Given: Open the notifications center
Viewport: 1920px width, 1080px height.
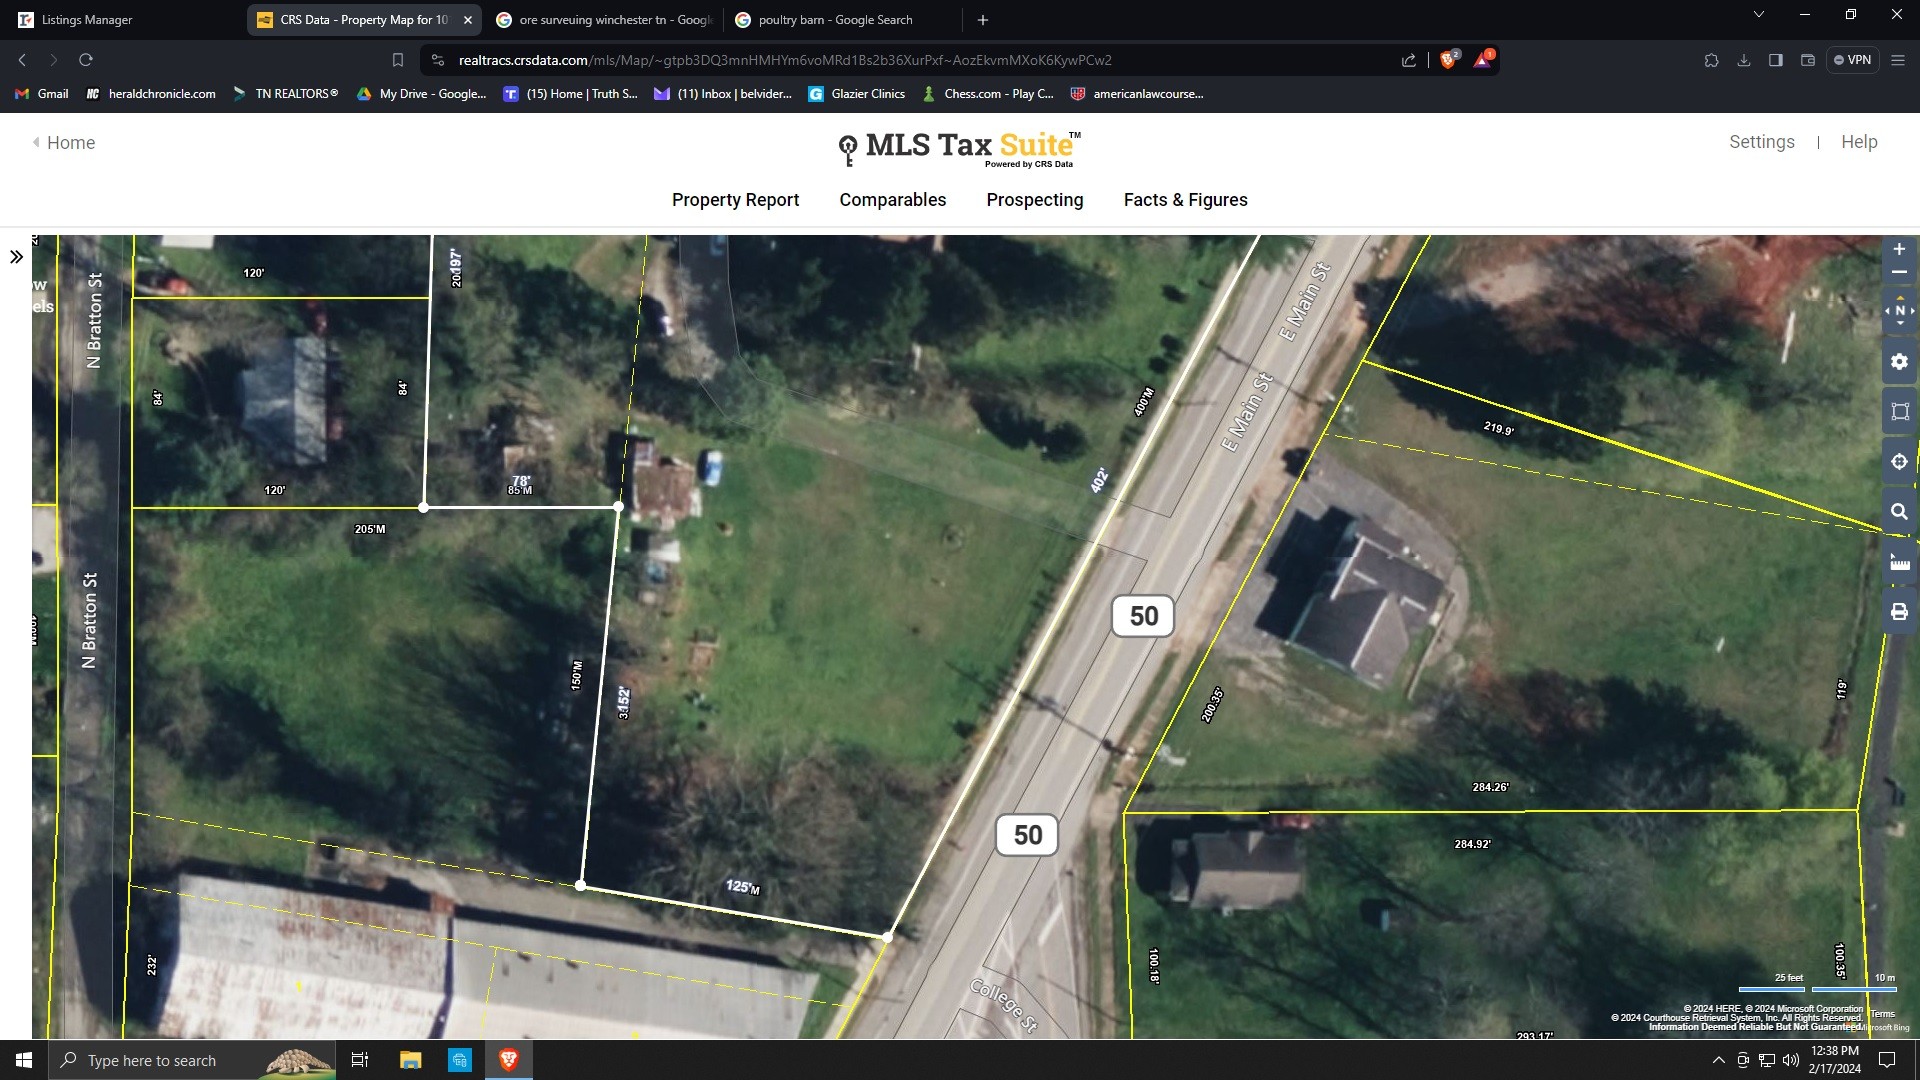Looking at the screenshot, I should (1887, 1060).
